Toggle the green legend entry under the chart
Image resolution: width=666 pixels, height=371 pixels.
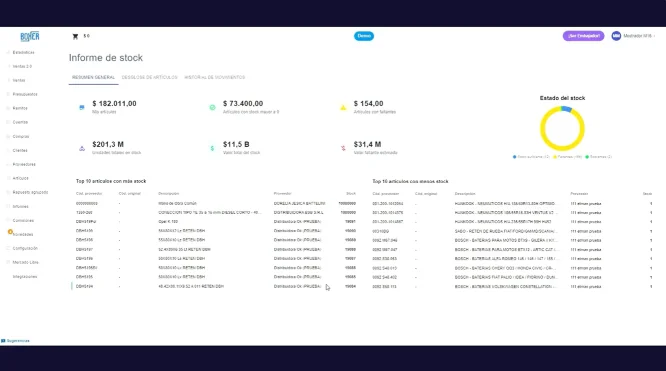[x=598, y=157]
